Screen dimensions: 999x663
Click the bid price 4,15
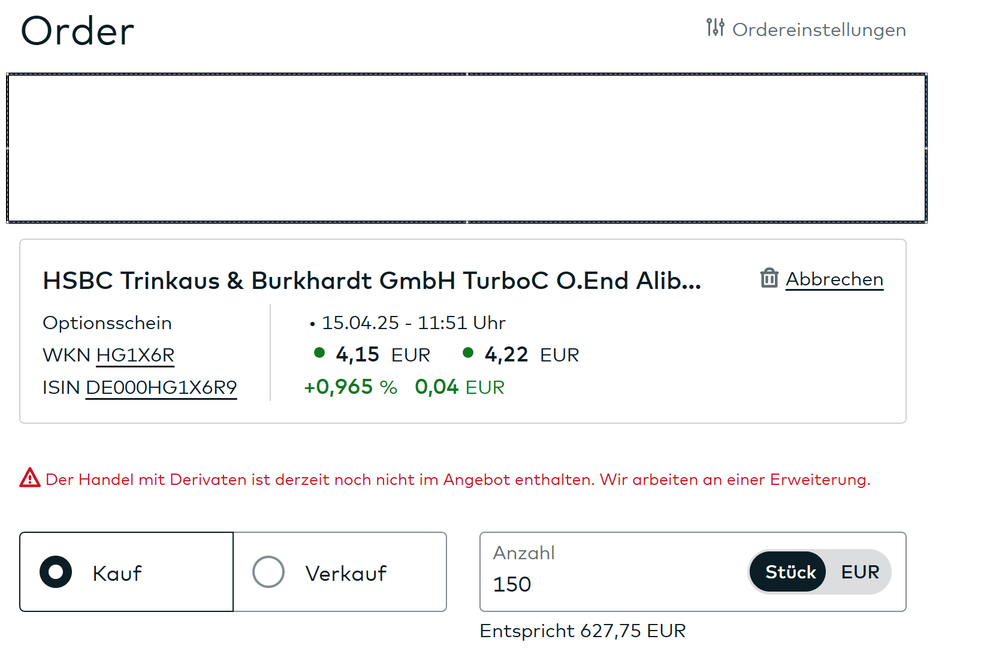(x=356, y=355)
